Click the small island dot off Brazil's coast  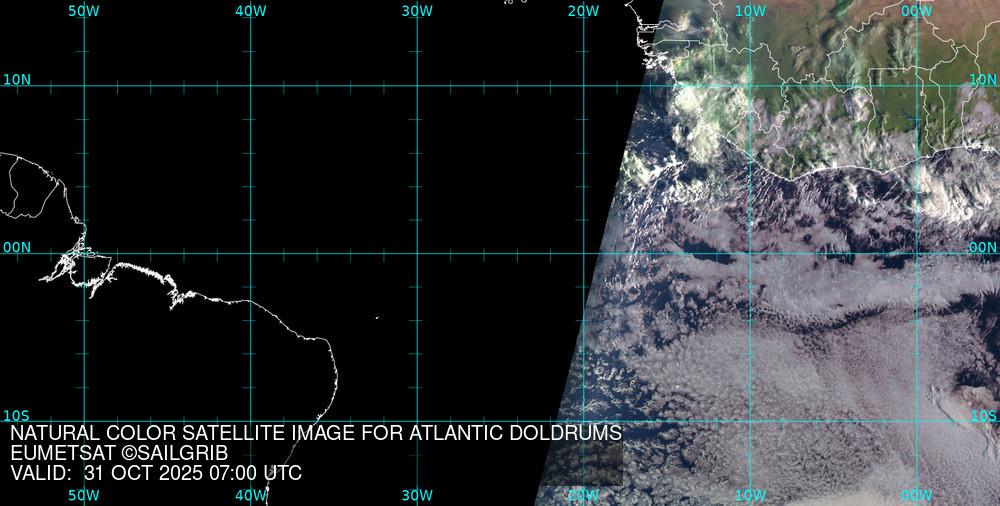[x=377, y=319]
